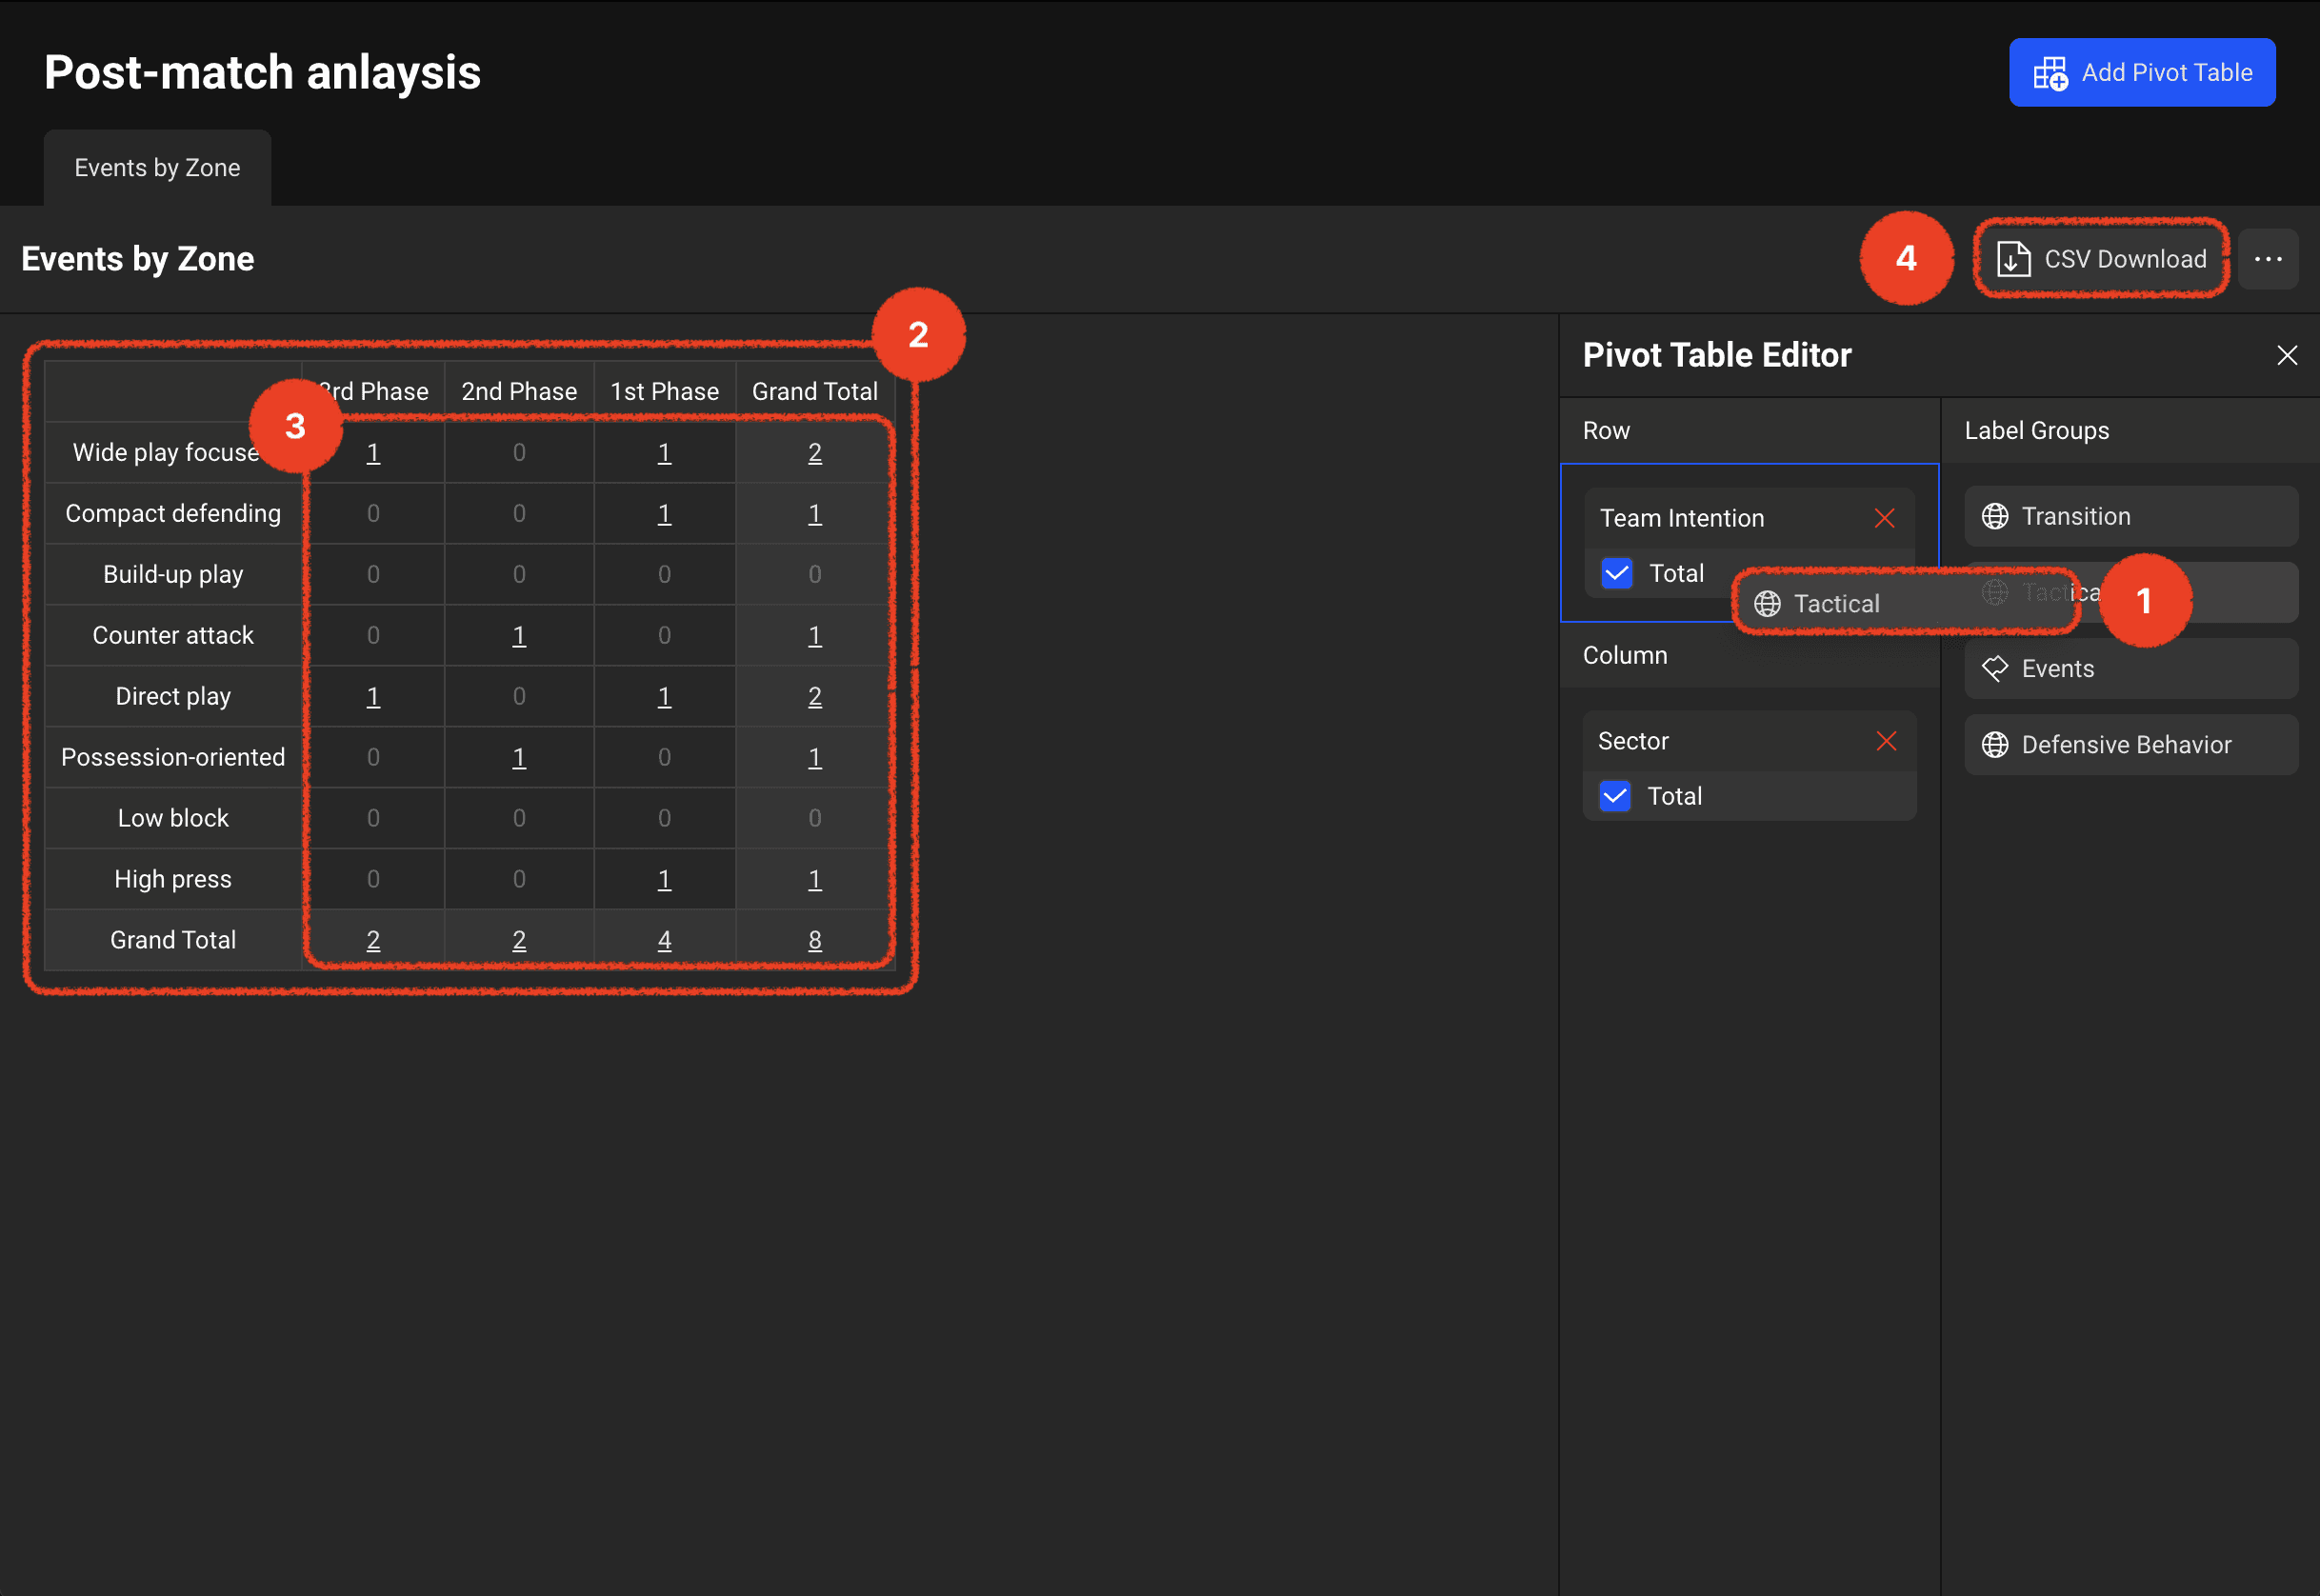
Task: Click tag icon on Events label group
Action: pos(1995,668)
